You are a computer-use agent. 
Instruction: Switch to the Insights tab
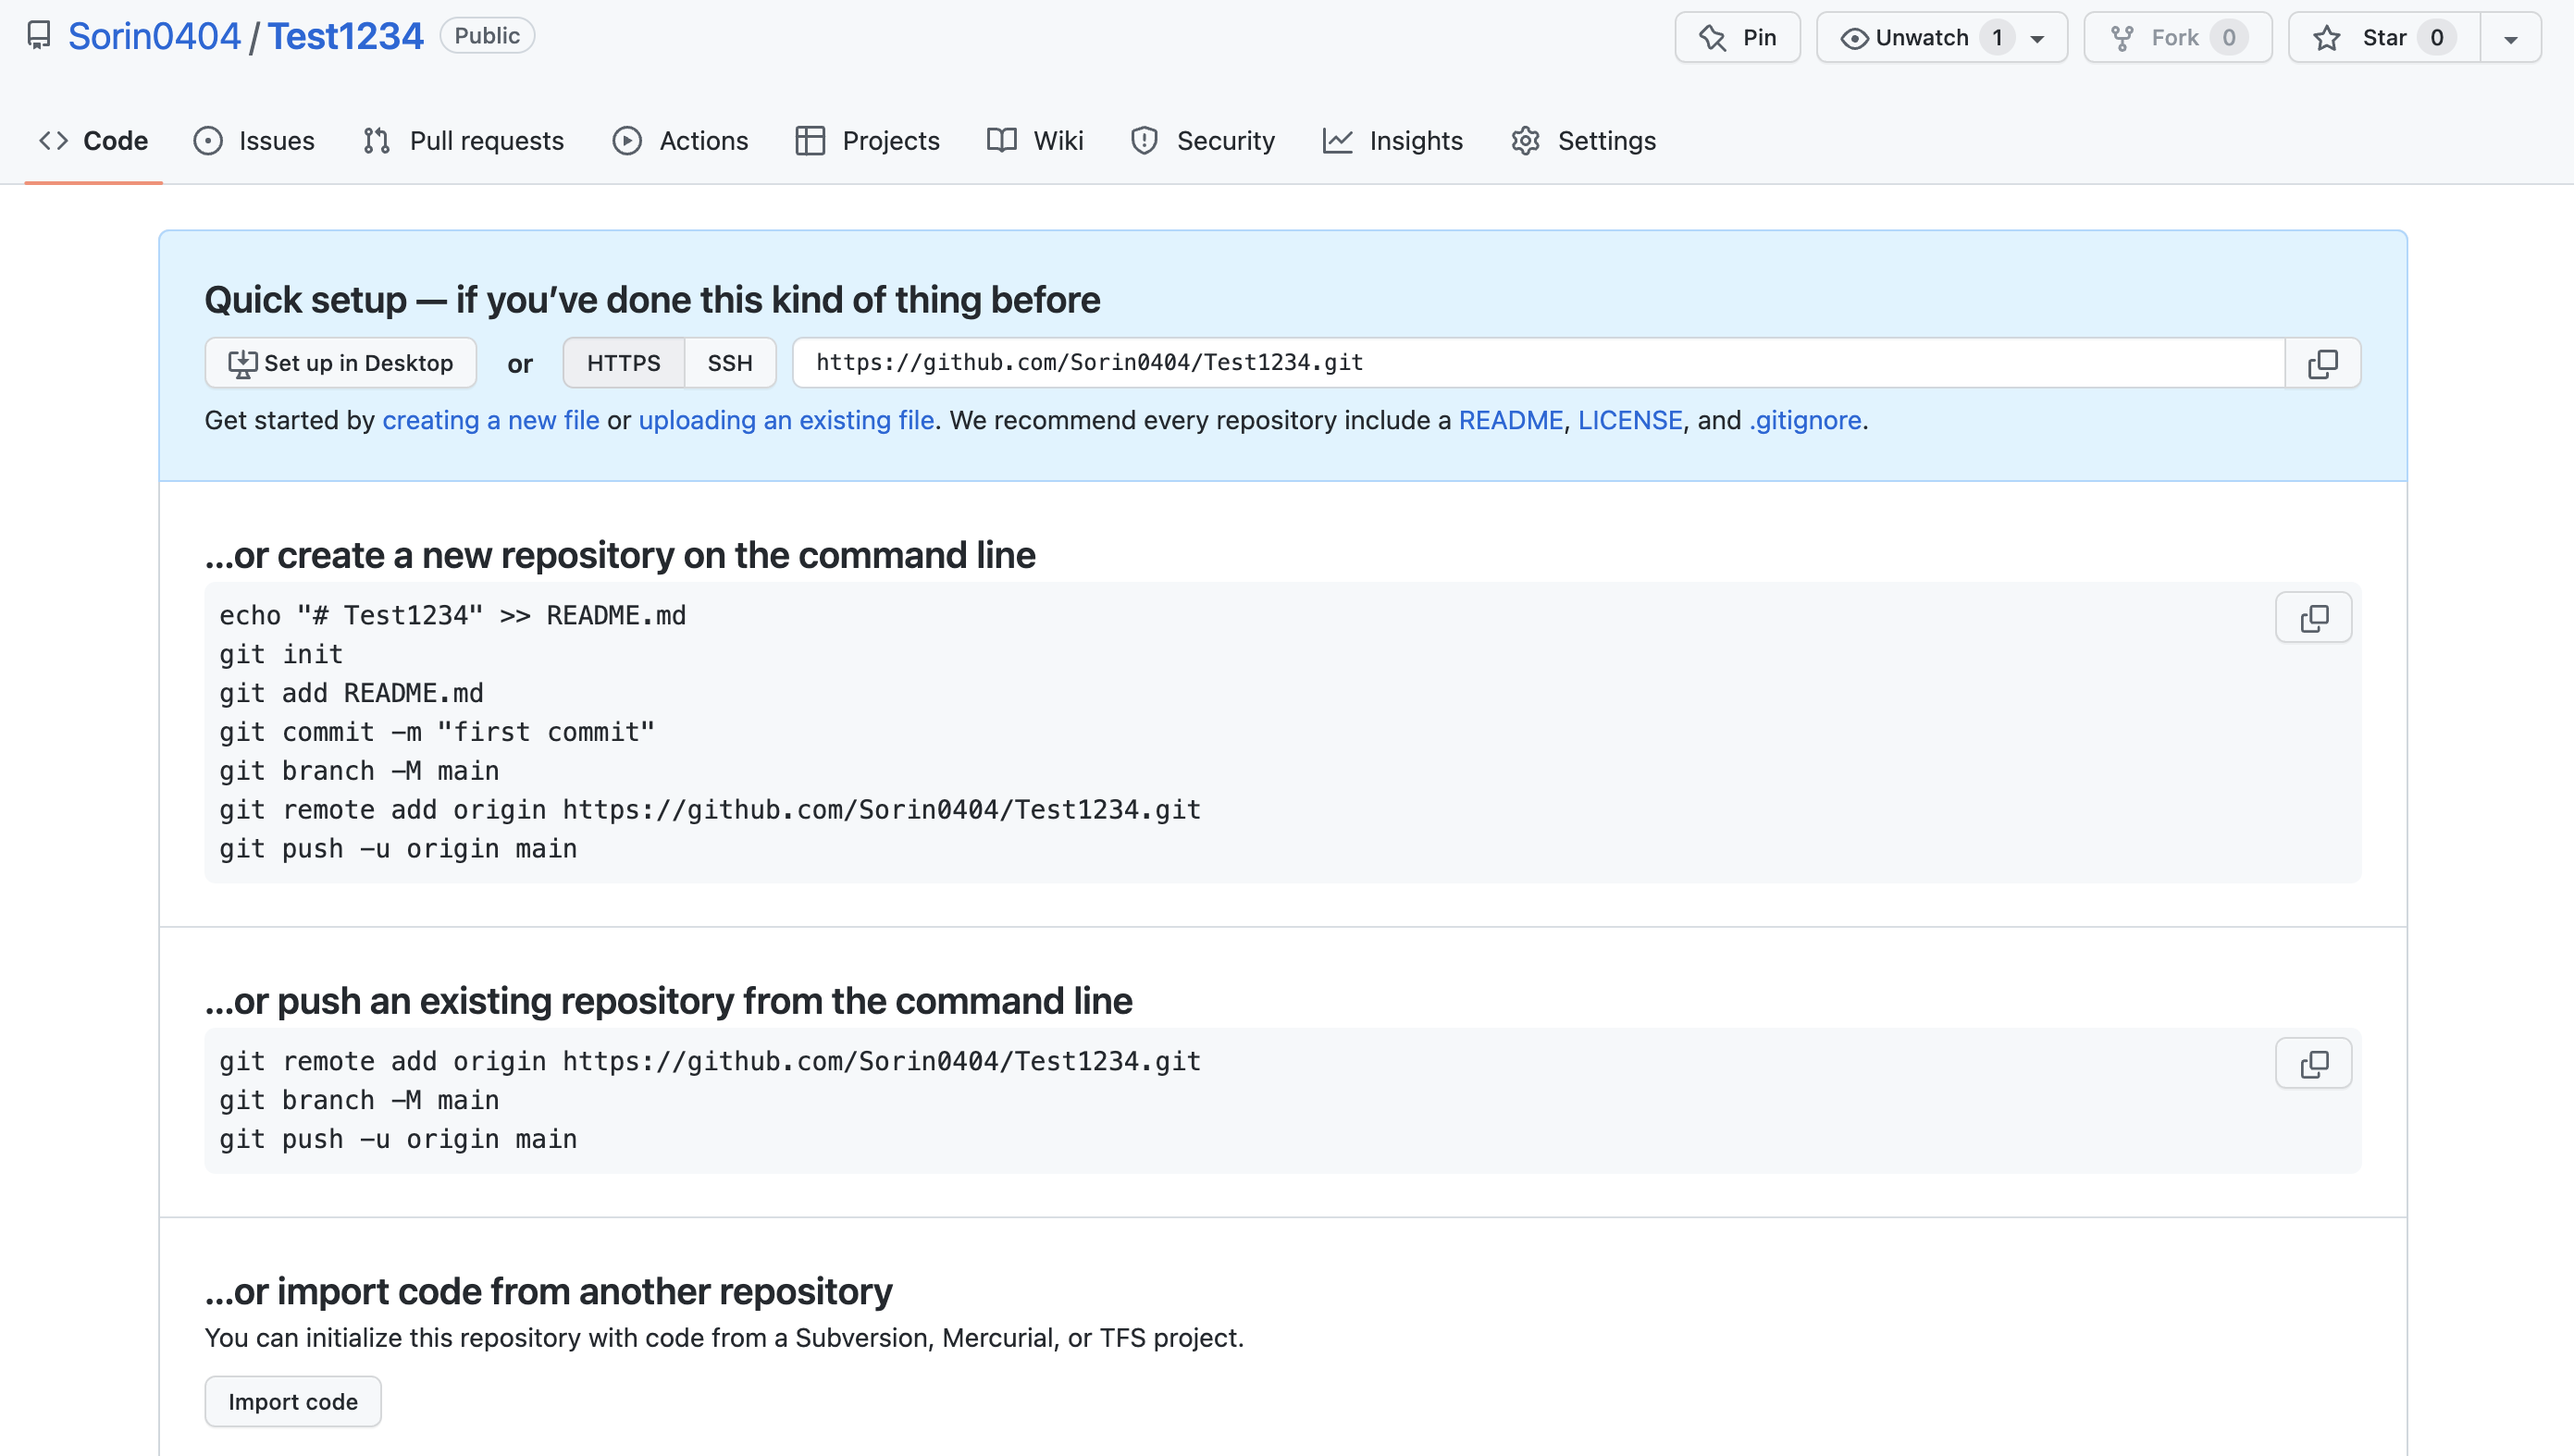[1392, 141]
